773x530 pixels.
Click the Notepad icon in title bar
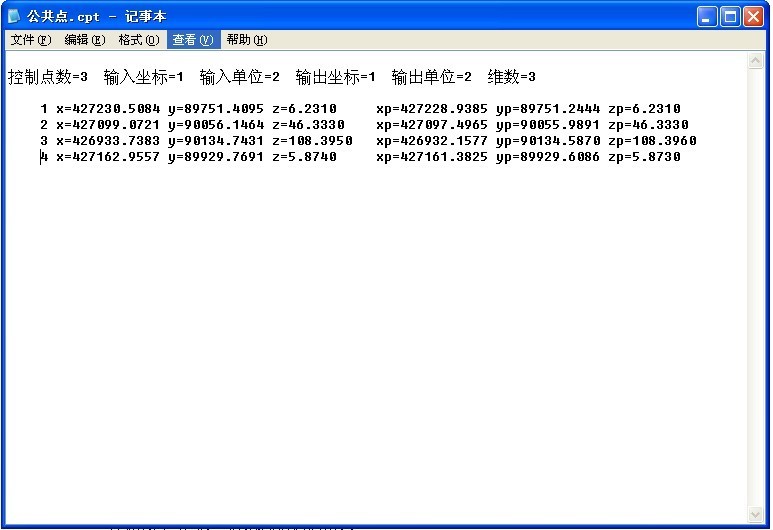(x=14, y=16)
